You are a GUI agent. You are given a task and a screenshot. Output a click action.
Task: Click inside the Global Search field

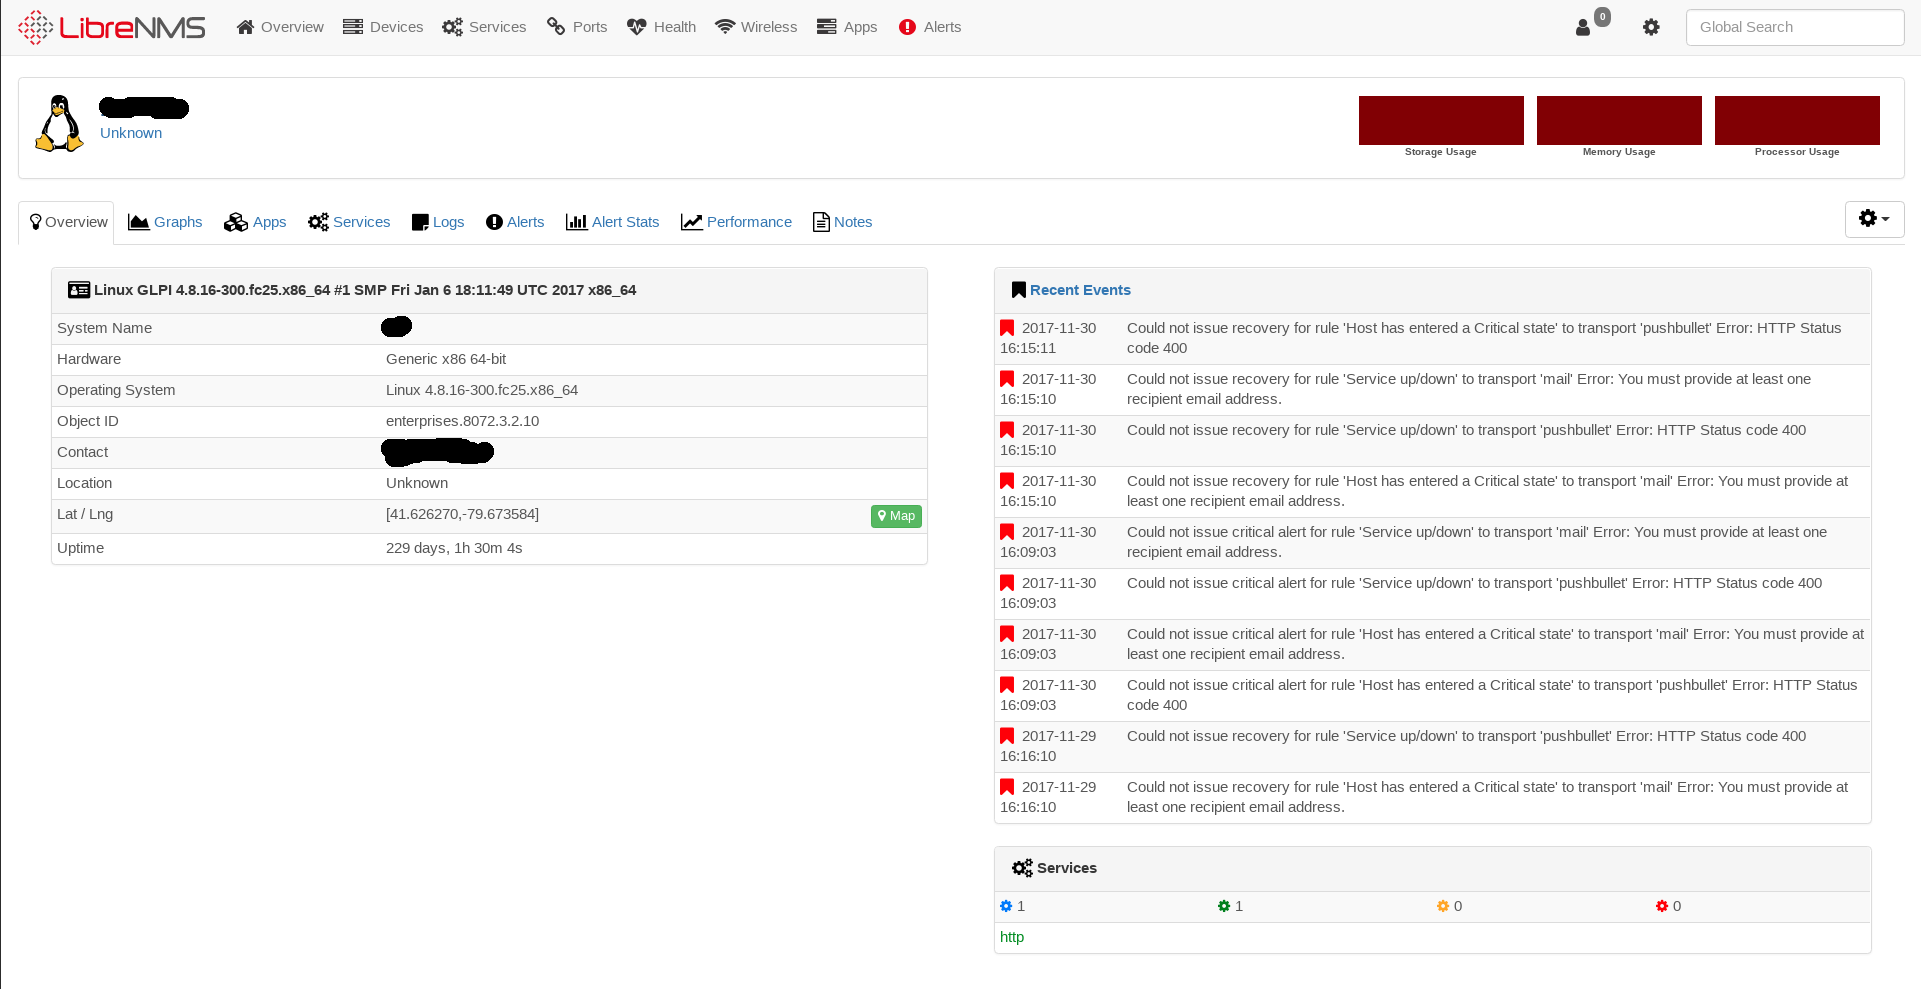[x=1795, y=27]
